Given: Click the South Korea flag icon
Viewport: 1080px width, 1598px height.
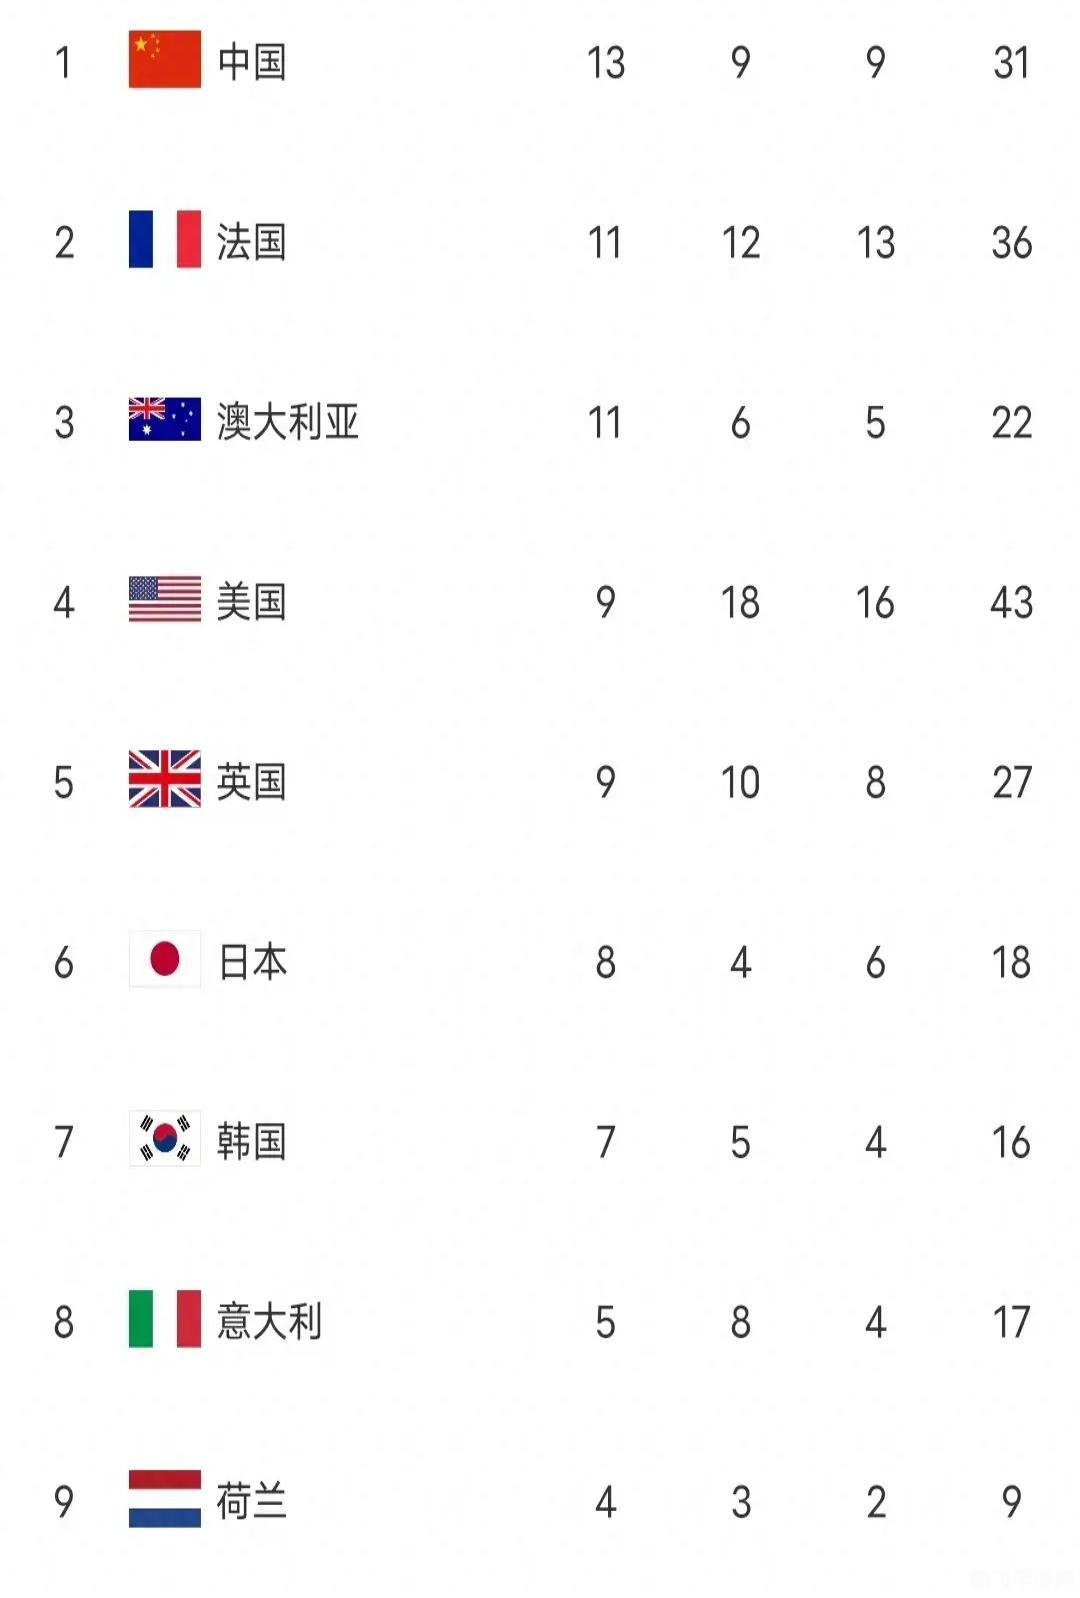Looking at the screenshot, I should coord(165,1140).
